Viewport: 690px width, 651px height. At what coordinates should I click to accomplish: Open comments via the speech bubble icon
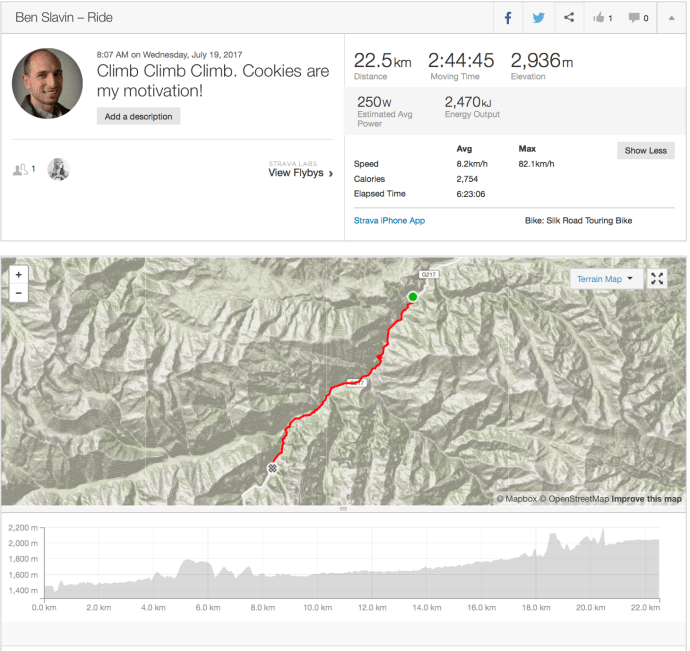click(x=638, y=17)
